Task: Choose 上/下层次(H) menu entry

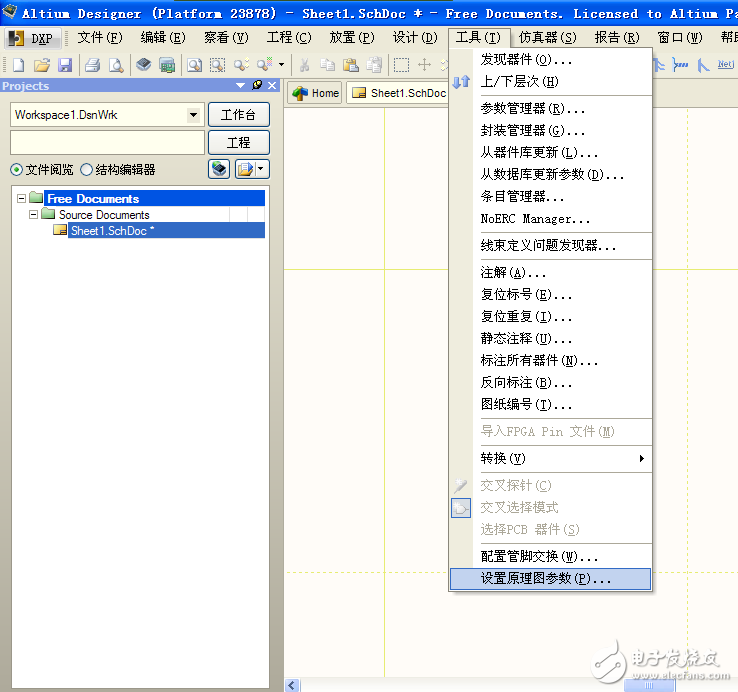Action: pyautogui.click(x=551, y=81)
